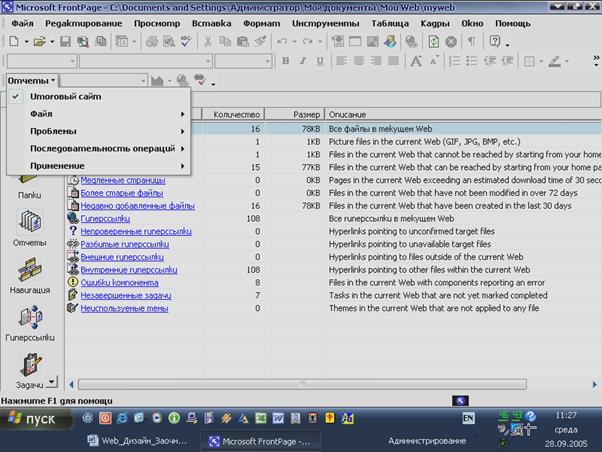
Task: Open the Ошибки компонента link
Action: pyautogui.click(x=119, y=283)
